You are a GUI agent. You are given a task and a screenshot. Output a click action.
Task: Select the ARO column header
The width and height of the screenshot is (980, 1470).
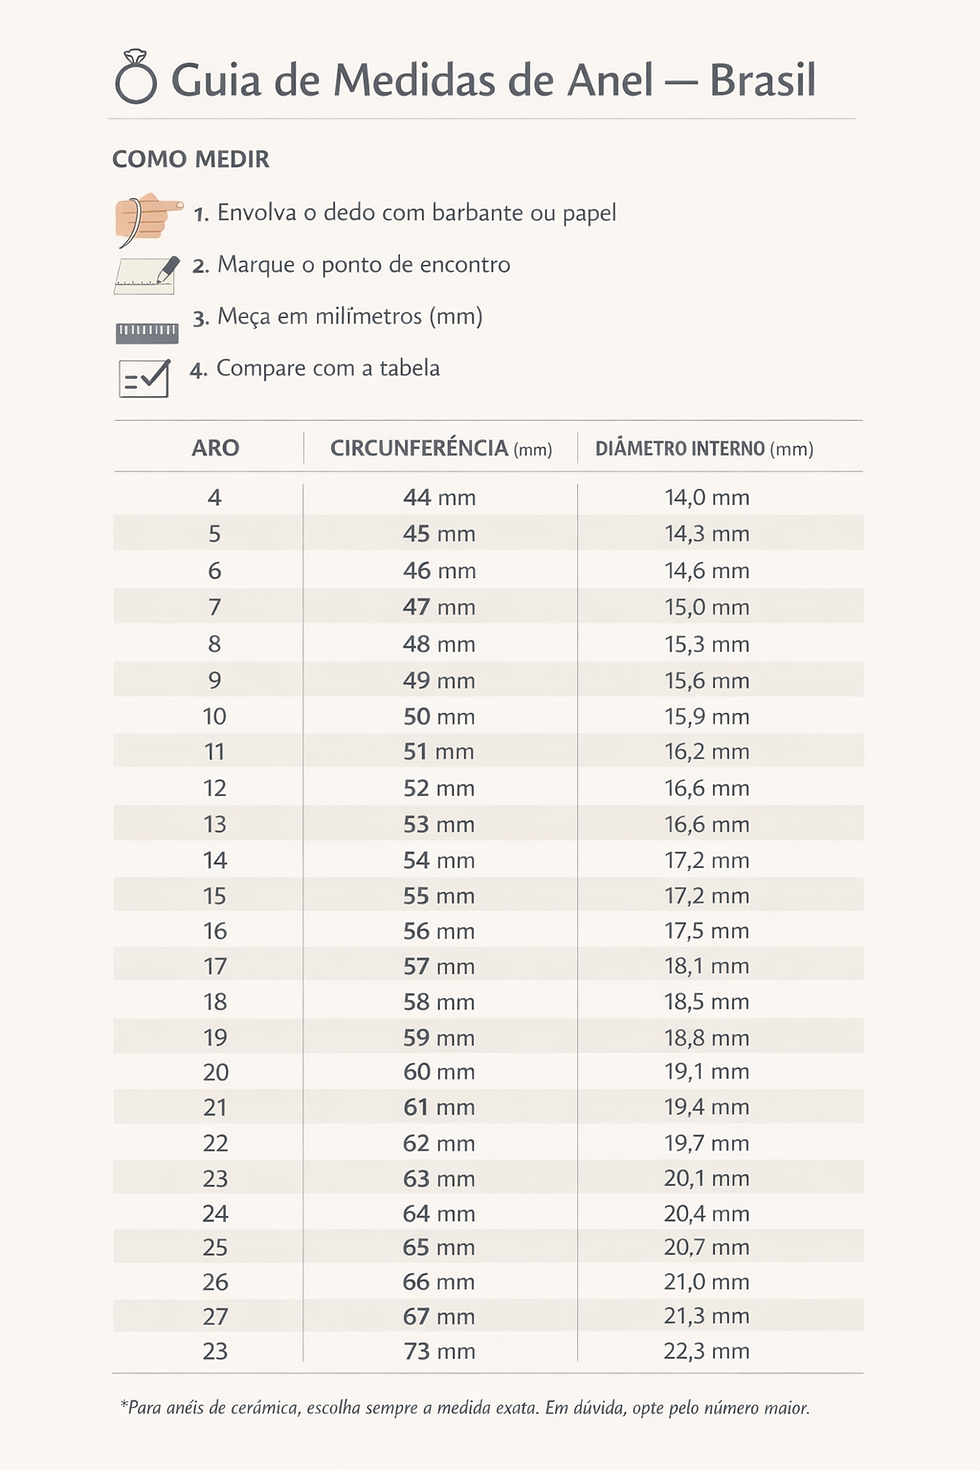point(216,448)
